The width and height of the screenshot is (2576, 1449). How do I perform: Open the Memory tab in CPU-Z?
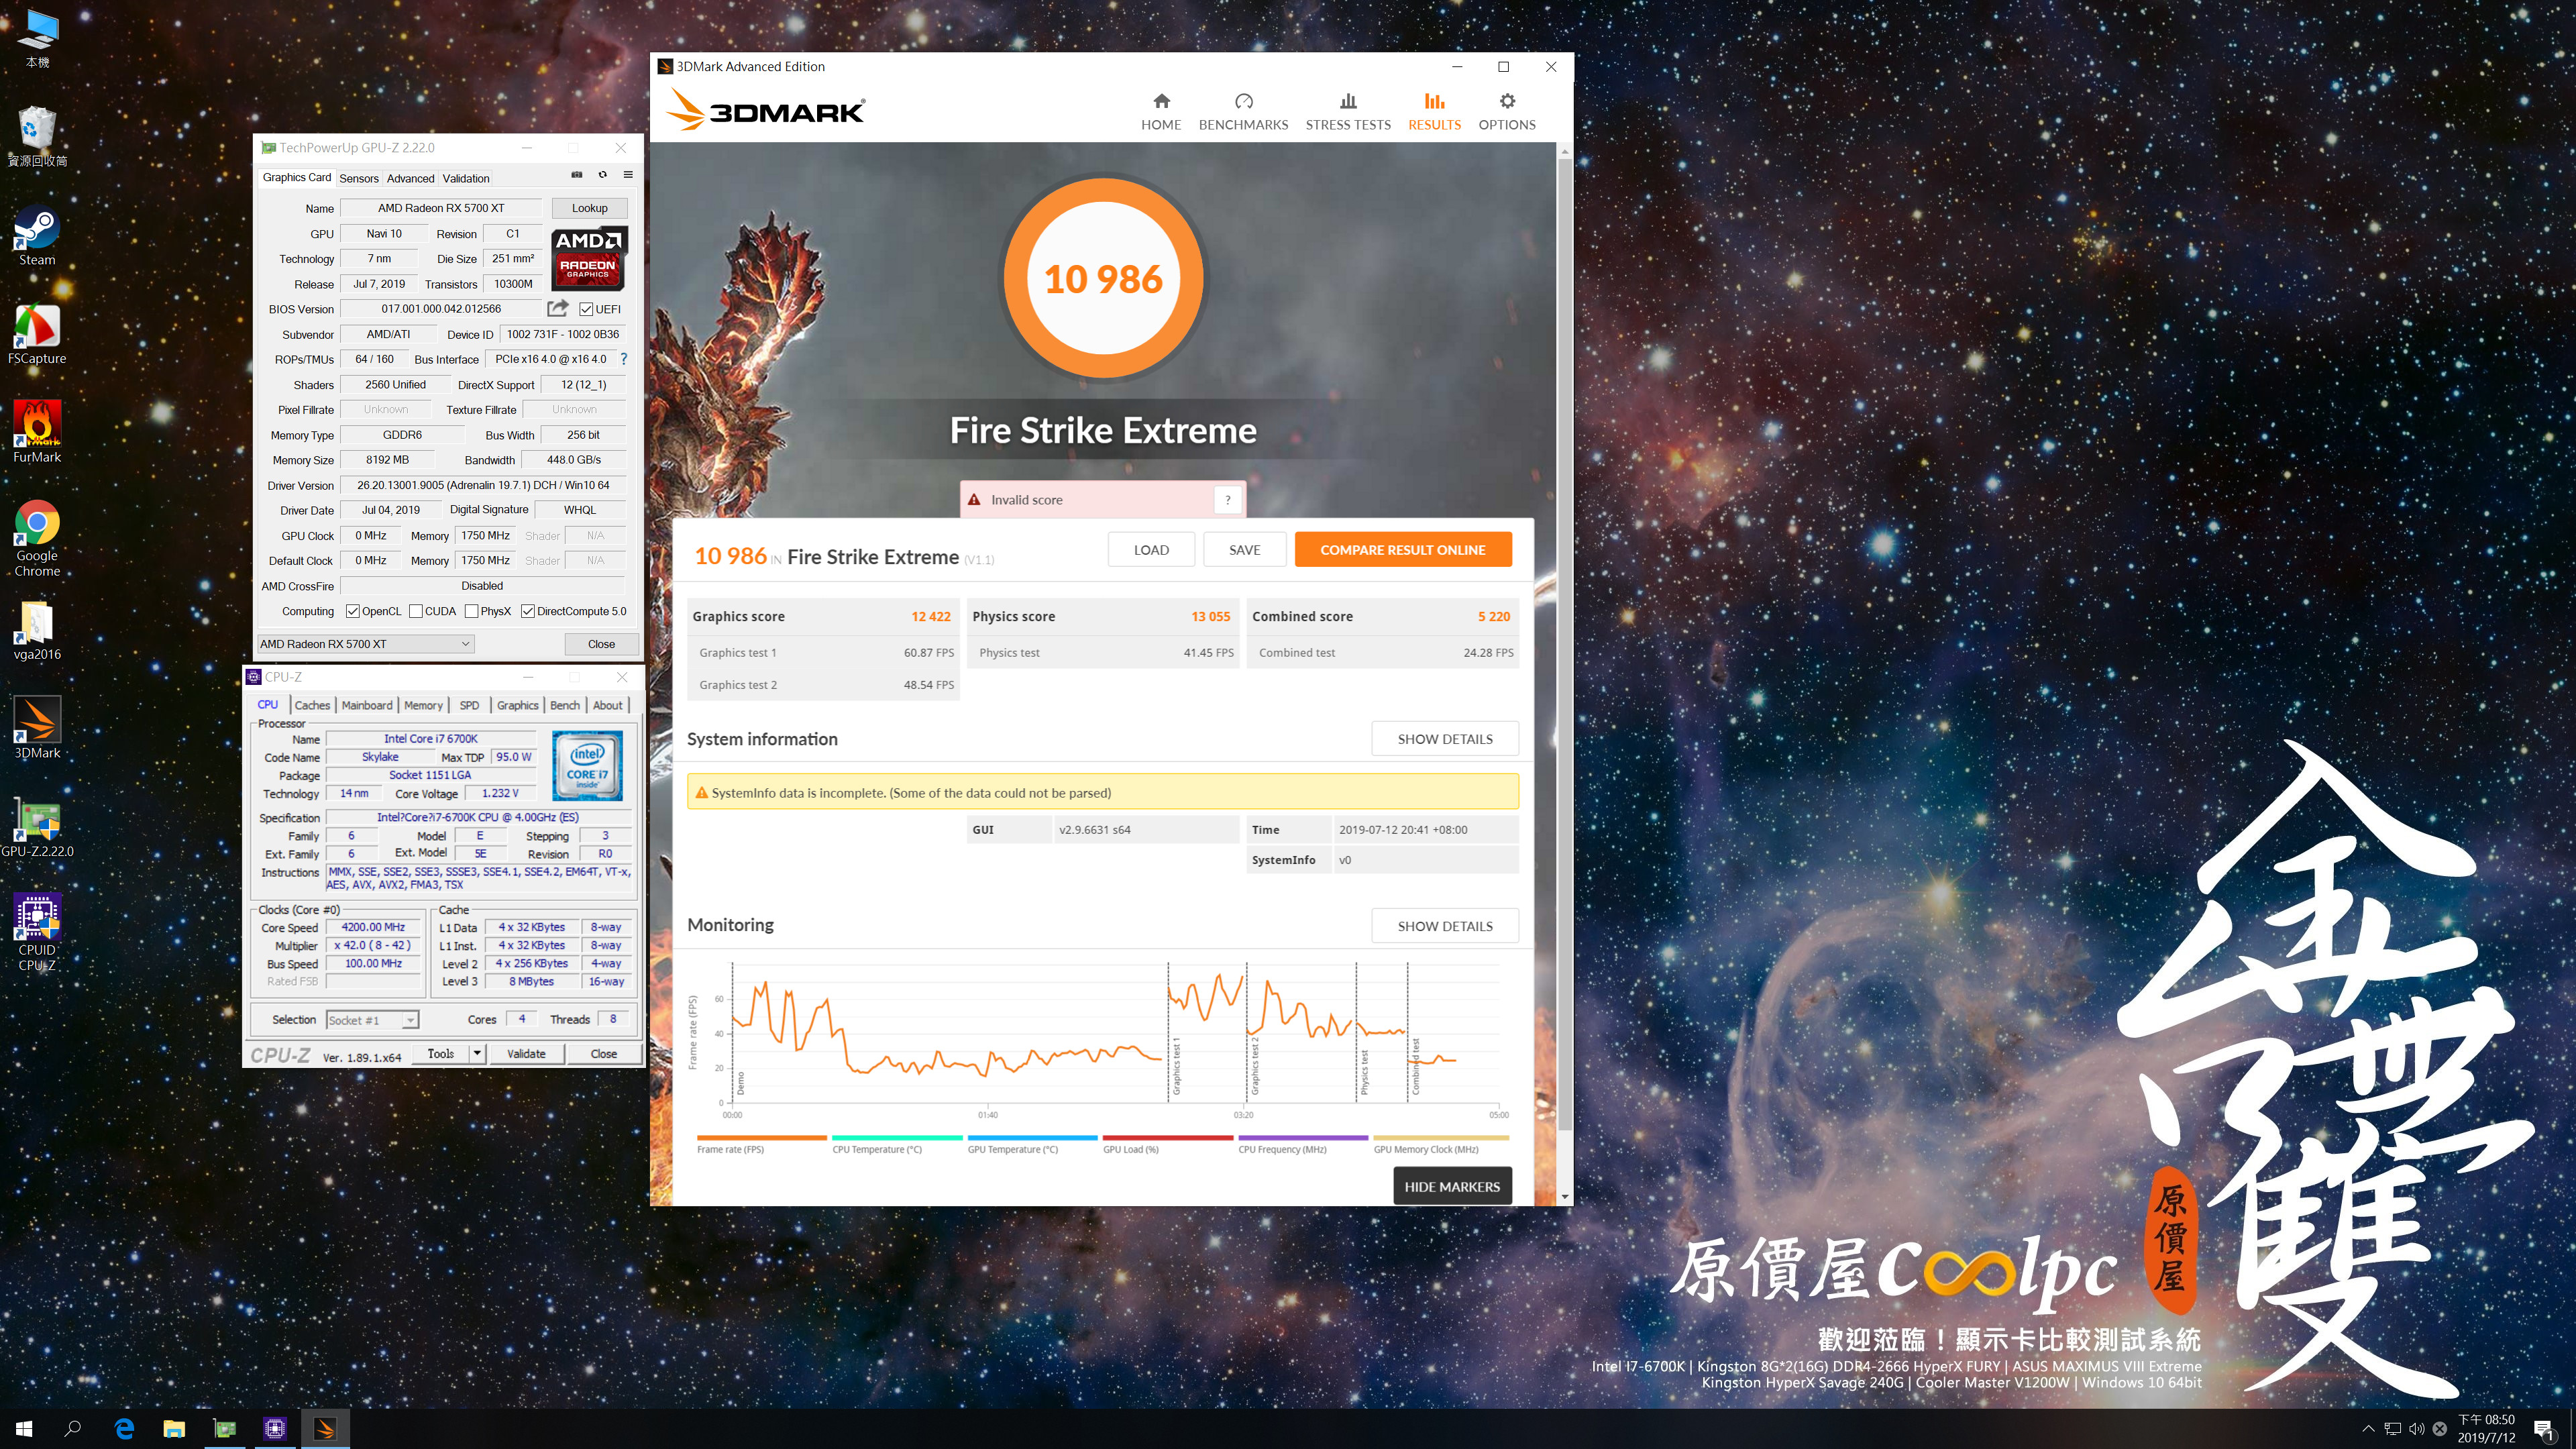pyautogui.click(x=423, y=705)
